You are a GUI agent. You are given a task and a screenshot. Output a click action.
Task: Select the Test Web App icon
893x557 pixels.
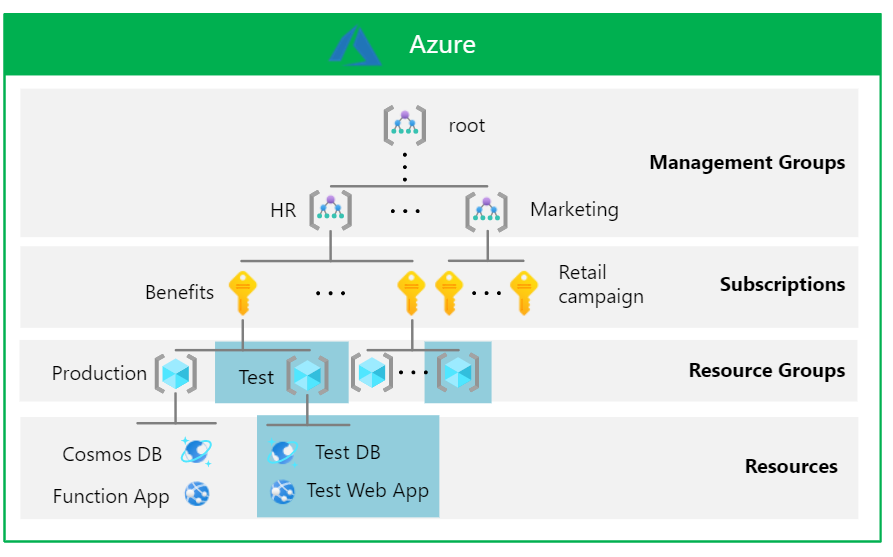[284, 491]
